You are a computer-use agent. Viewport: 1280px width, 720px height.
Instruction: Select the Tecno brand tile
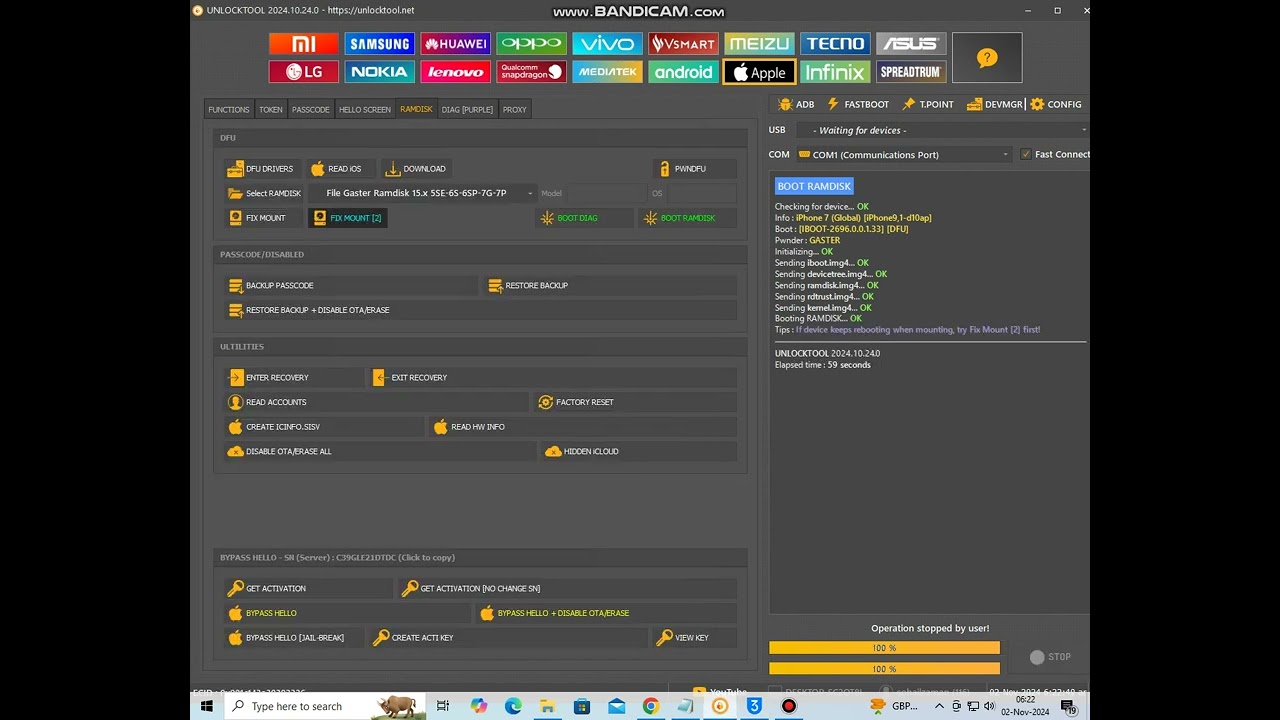click(835, 44)
